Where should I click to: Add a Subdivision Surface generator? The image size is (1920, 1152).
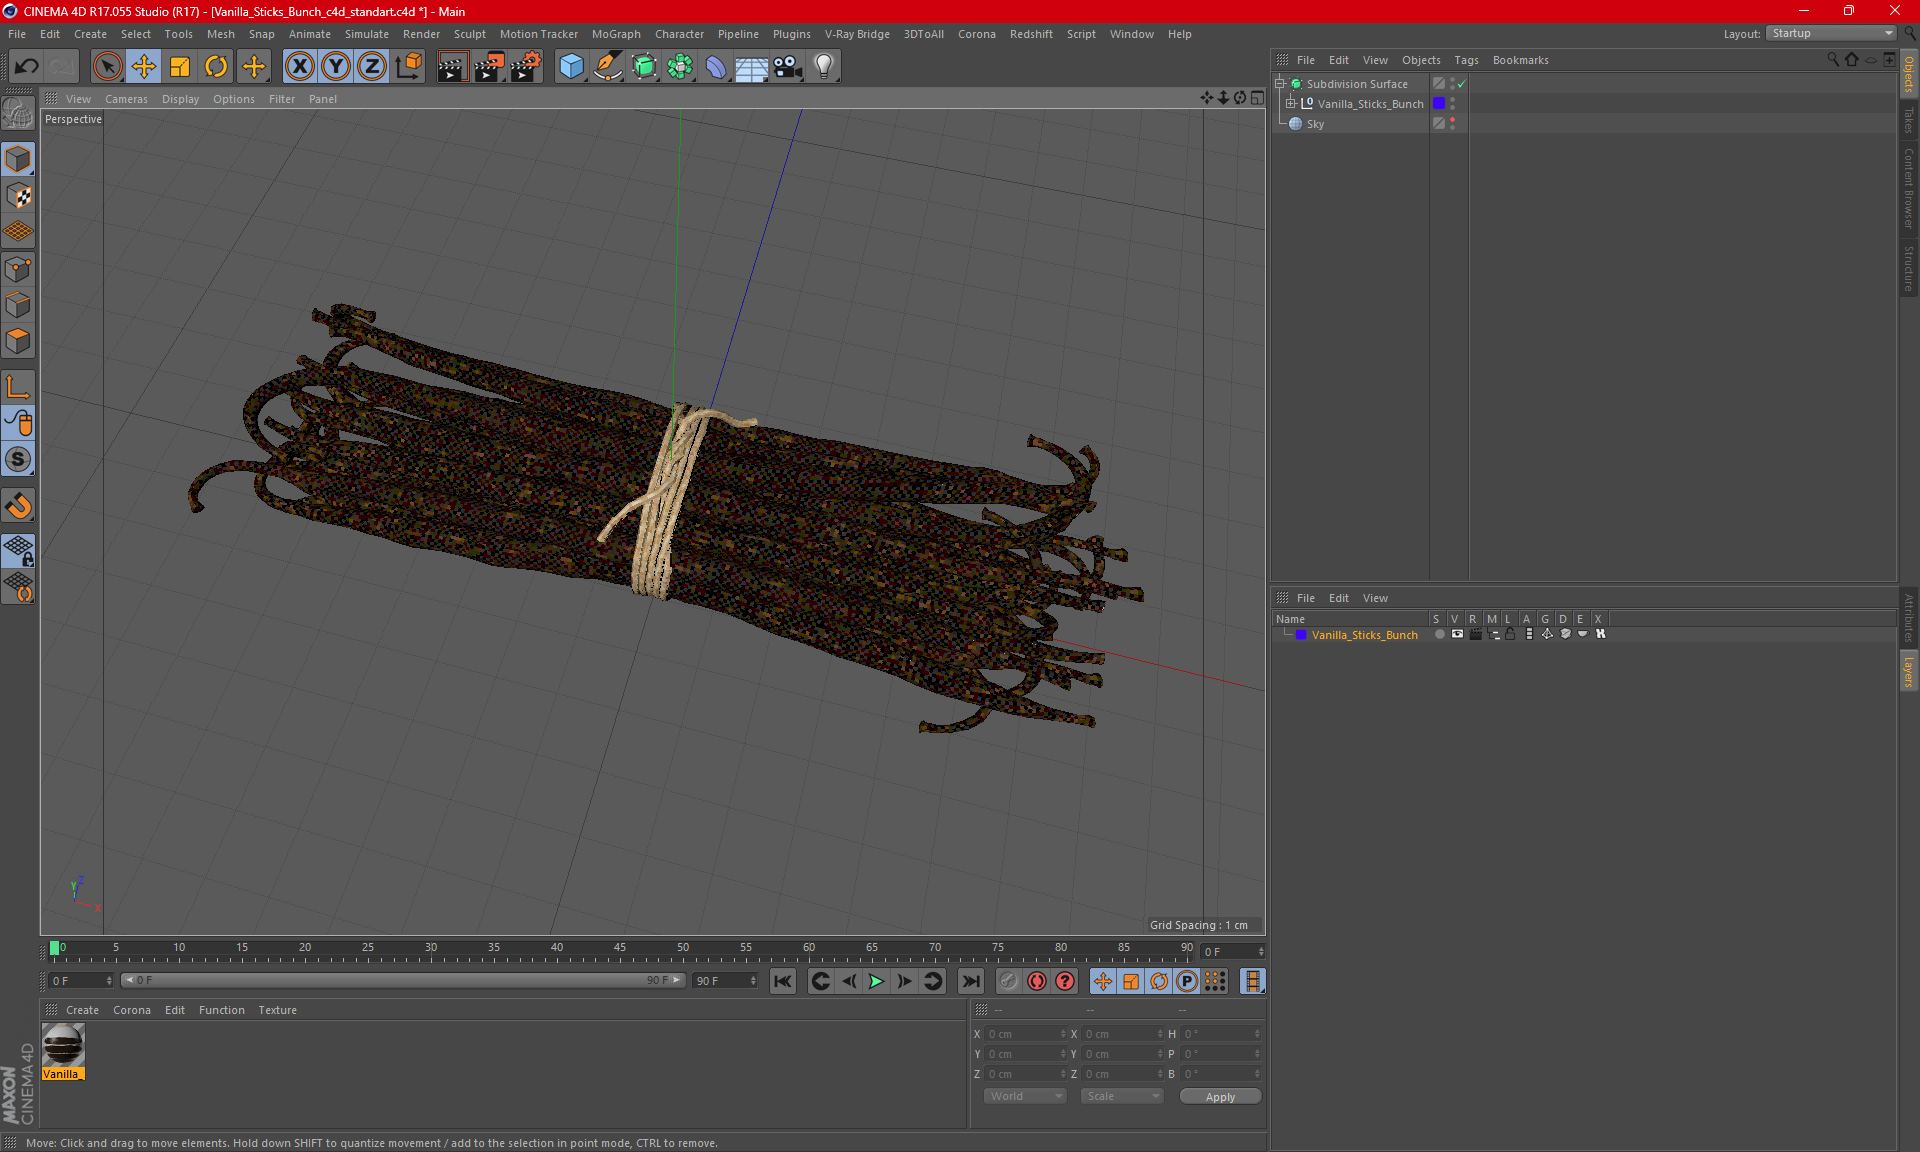644,67
